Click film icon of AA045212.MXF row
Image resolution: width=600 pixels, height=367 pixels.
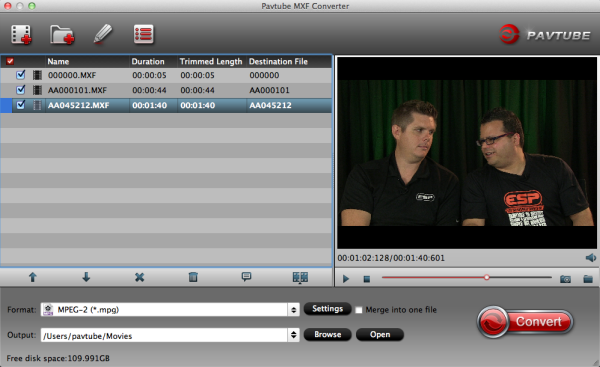(37, 105)
